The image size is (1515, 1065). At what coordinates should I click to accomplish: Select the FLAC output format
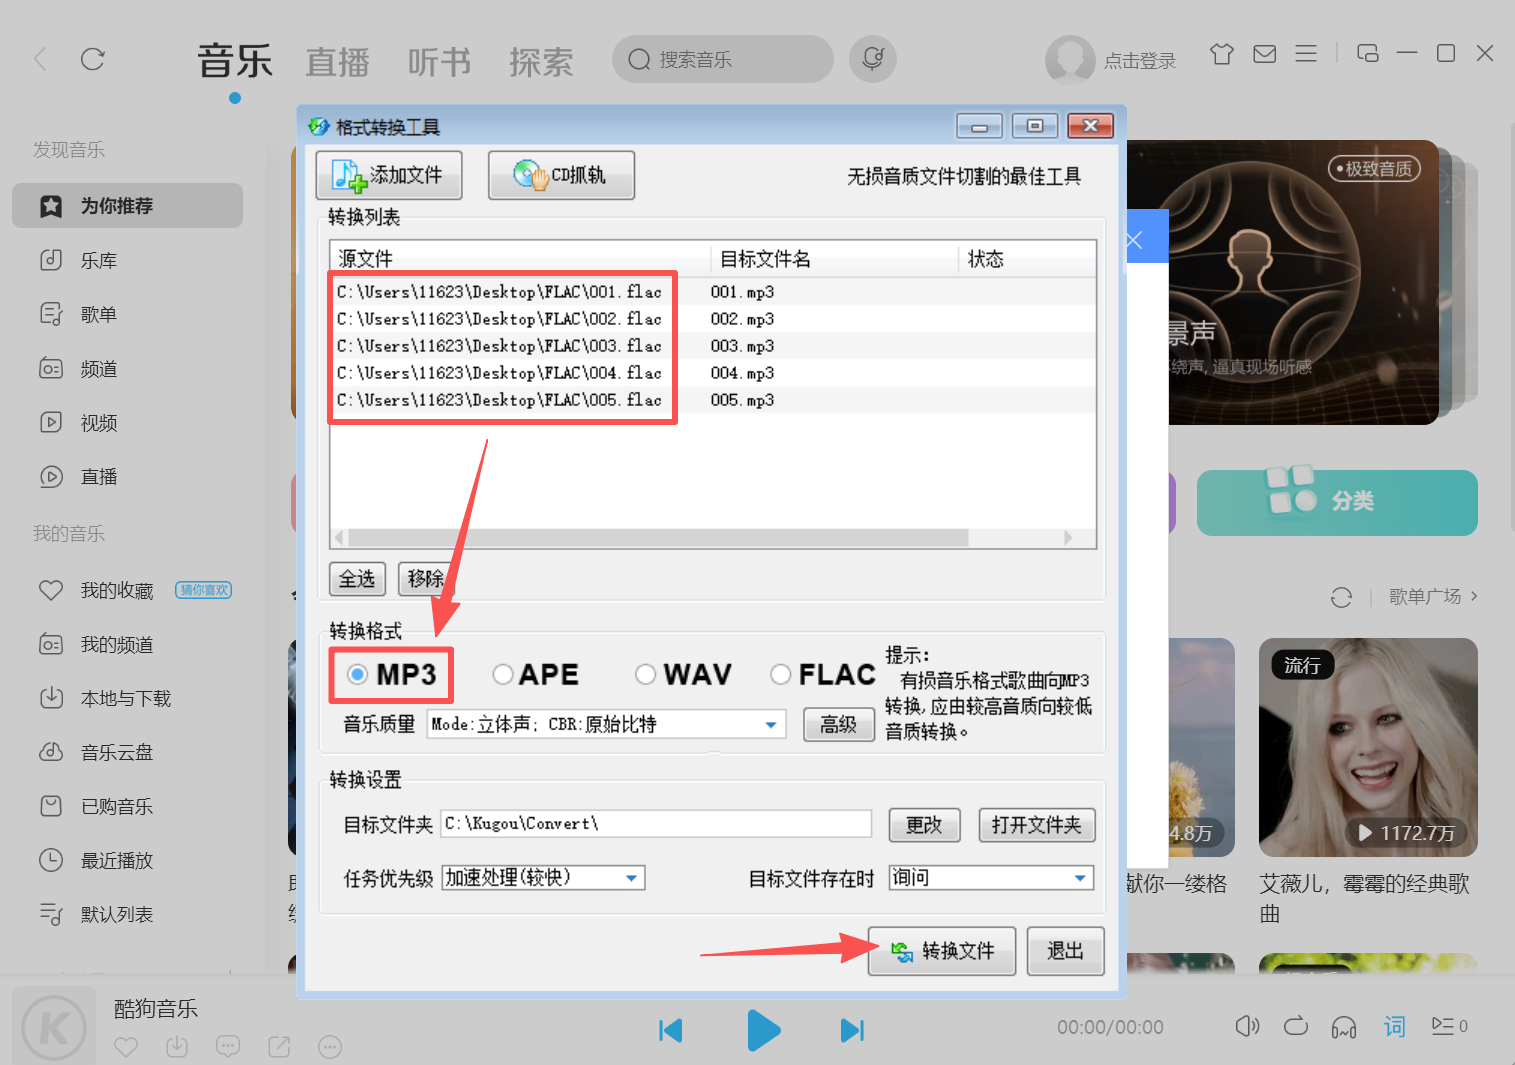[x=781, y=675]
